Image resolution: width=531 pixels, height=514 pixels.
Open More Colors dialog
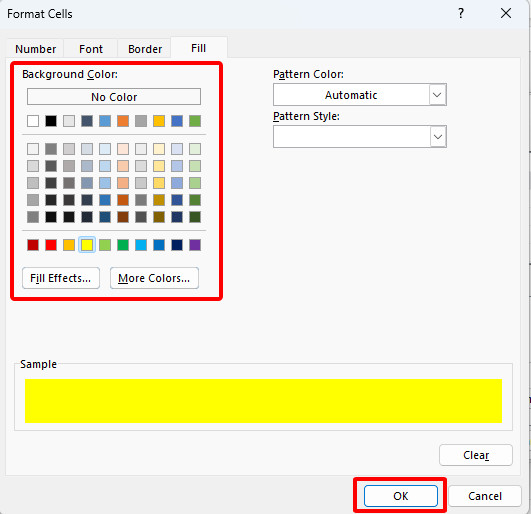point(154,278)
